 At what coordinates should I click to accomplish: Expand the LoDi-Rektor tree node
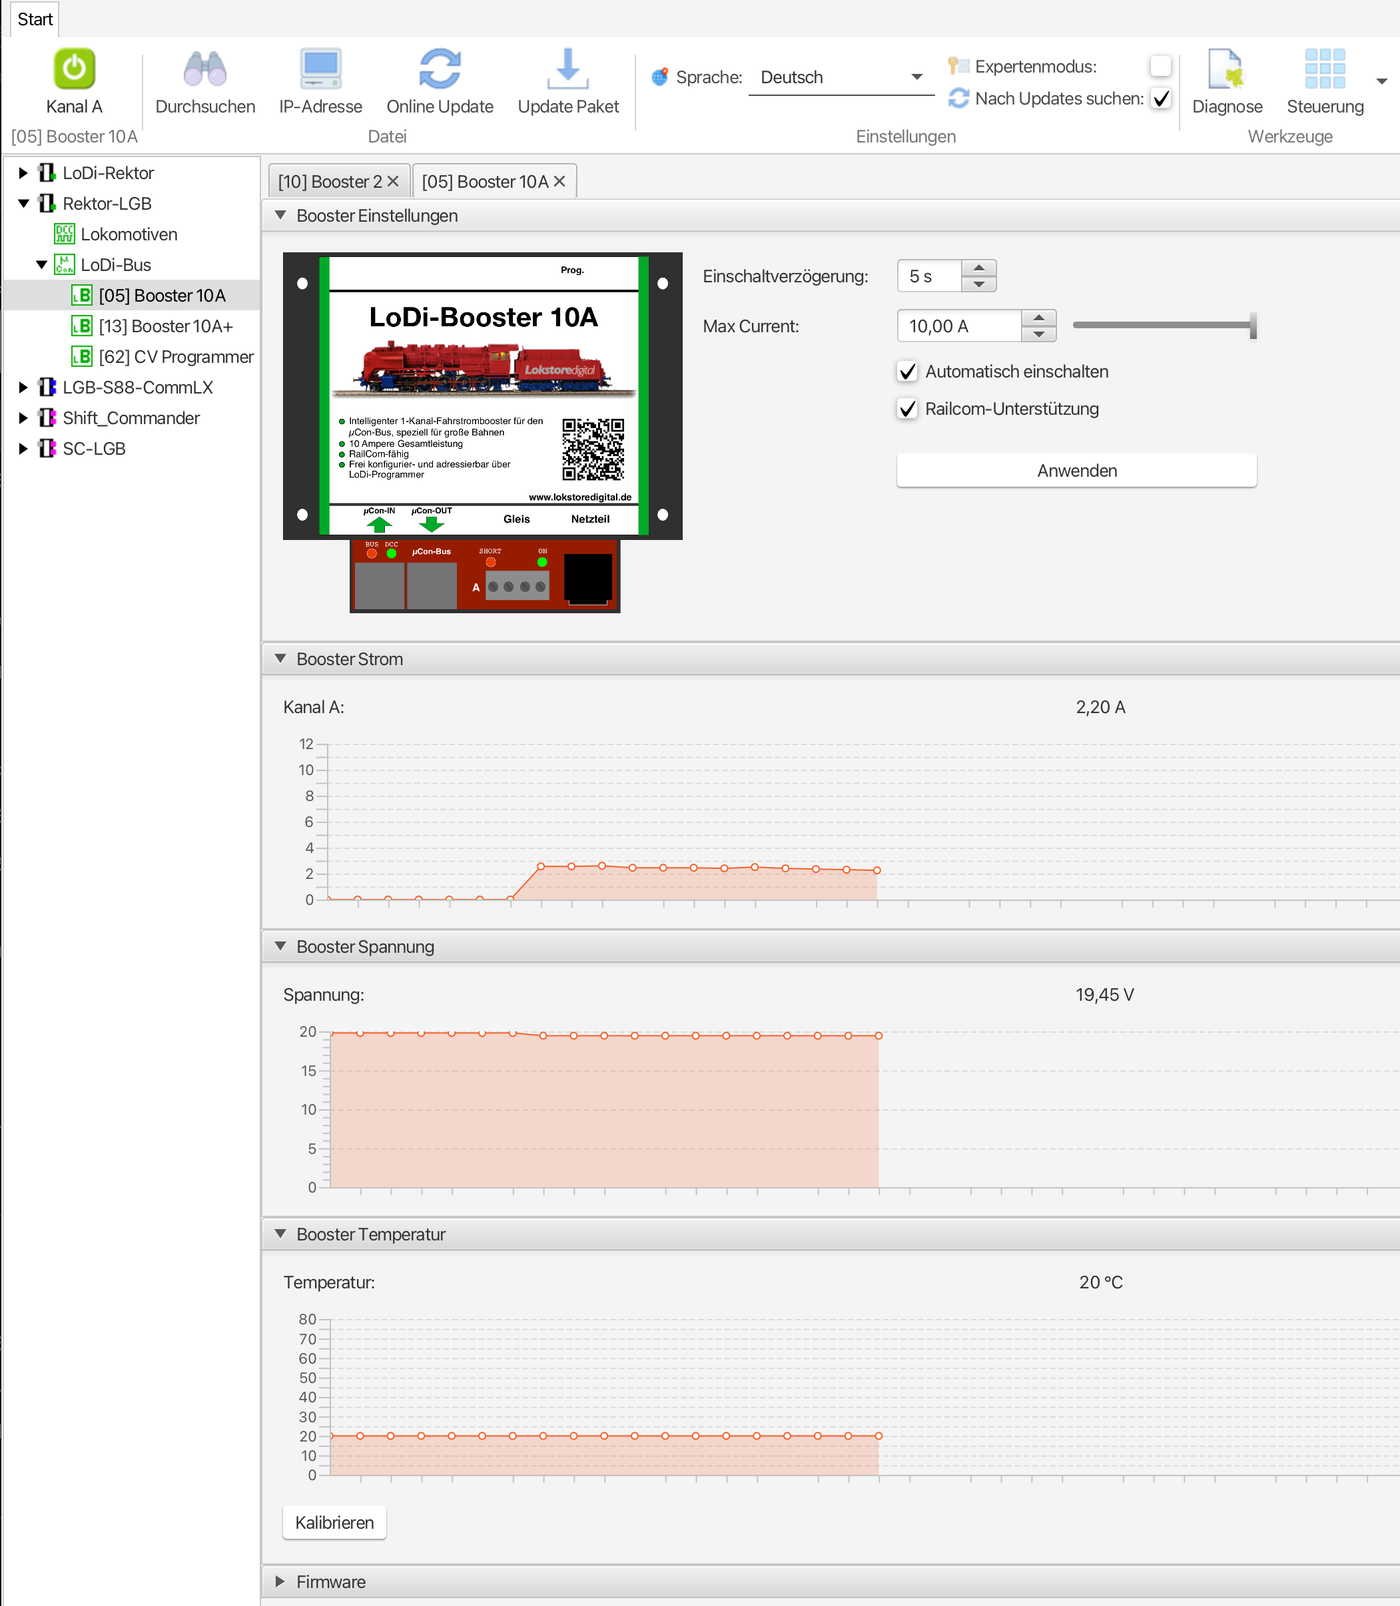[23, 173]
